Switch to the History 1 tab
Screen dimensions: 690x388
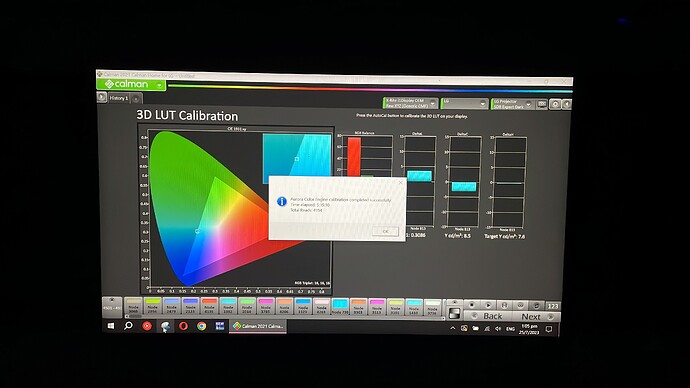[119, 98]
